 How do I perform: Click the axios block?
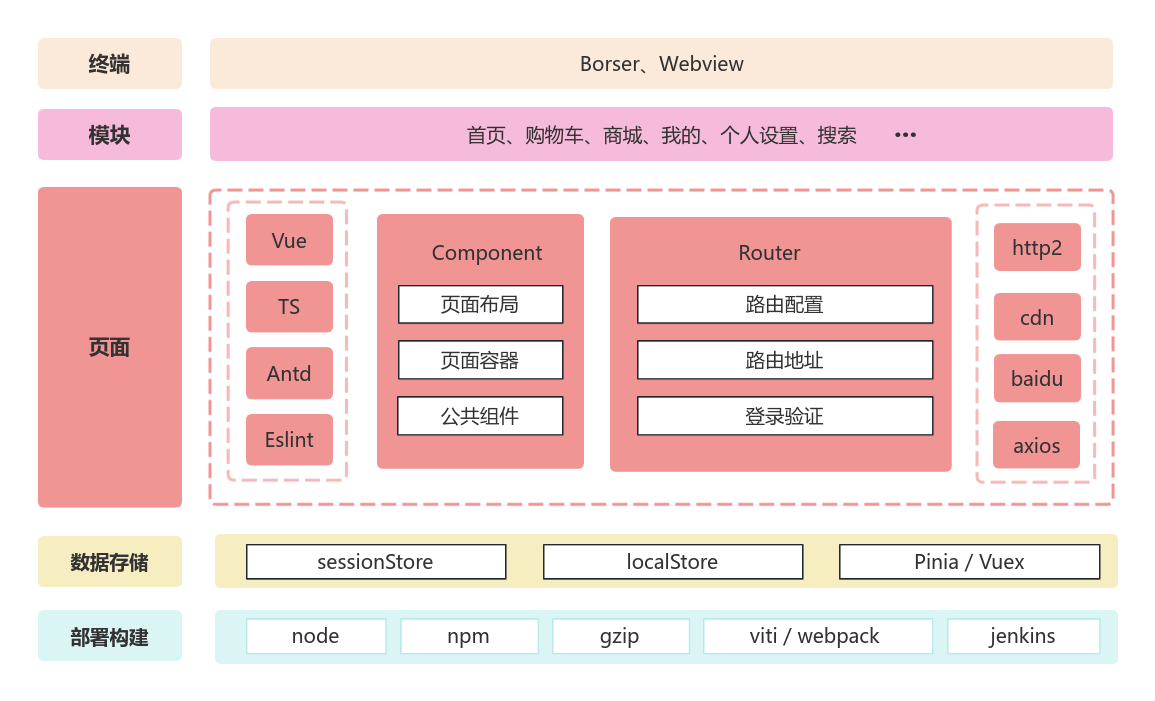1036,445
